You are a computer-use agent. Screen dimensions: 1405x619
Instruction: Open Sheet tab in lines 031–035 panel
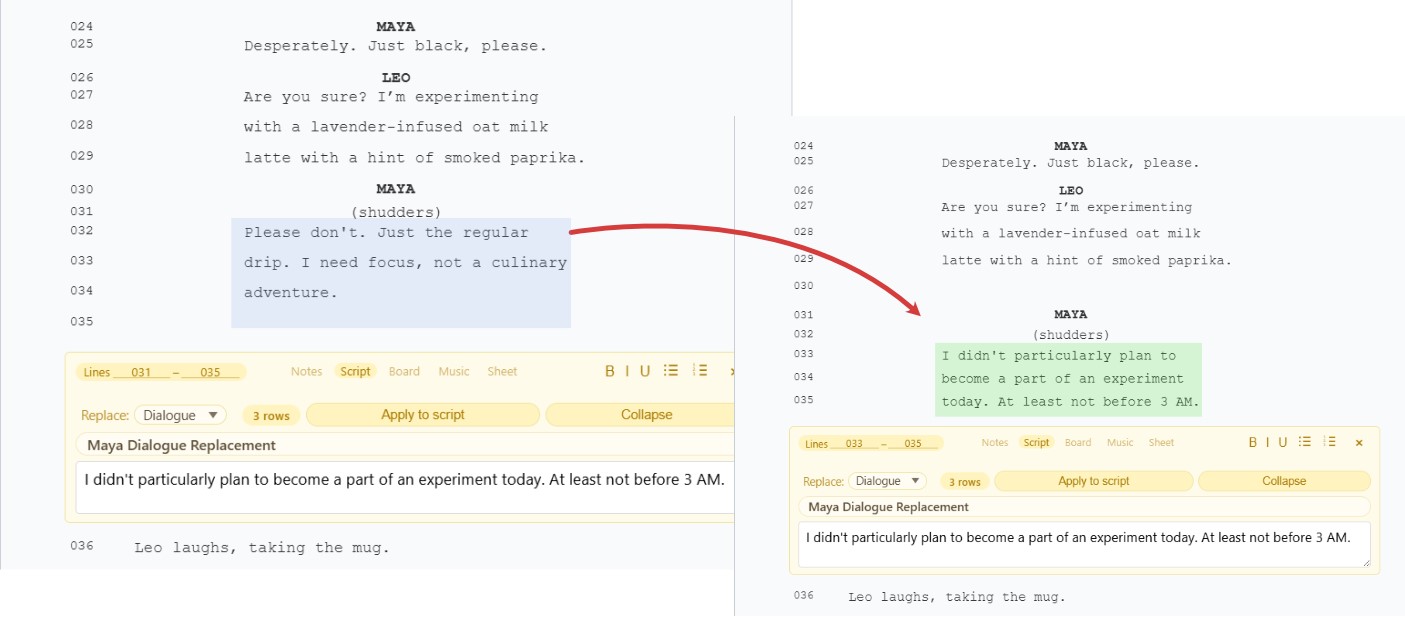[502, 371]
